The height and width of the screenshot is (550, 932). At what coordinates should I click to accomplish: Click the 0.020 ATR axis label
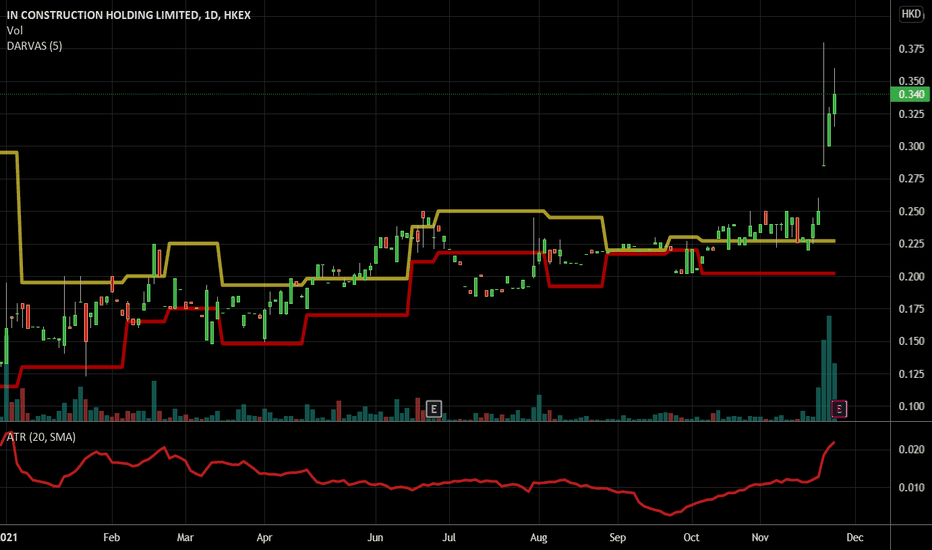click(x=911, y=450)
